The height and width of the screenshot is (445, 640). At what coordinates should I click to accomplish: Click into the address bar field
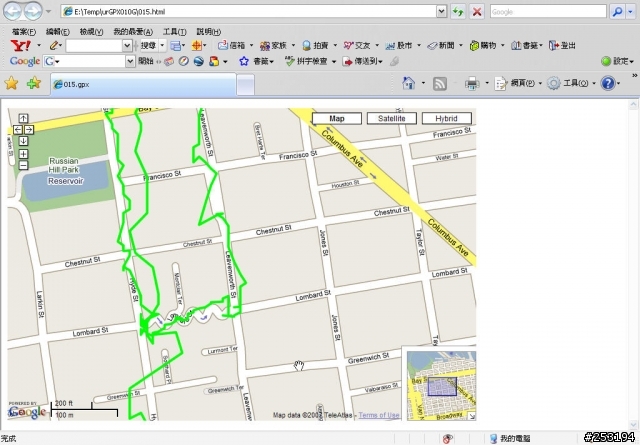(x=249, y=11)
